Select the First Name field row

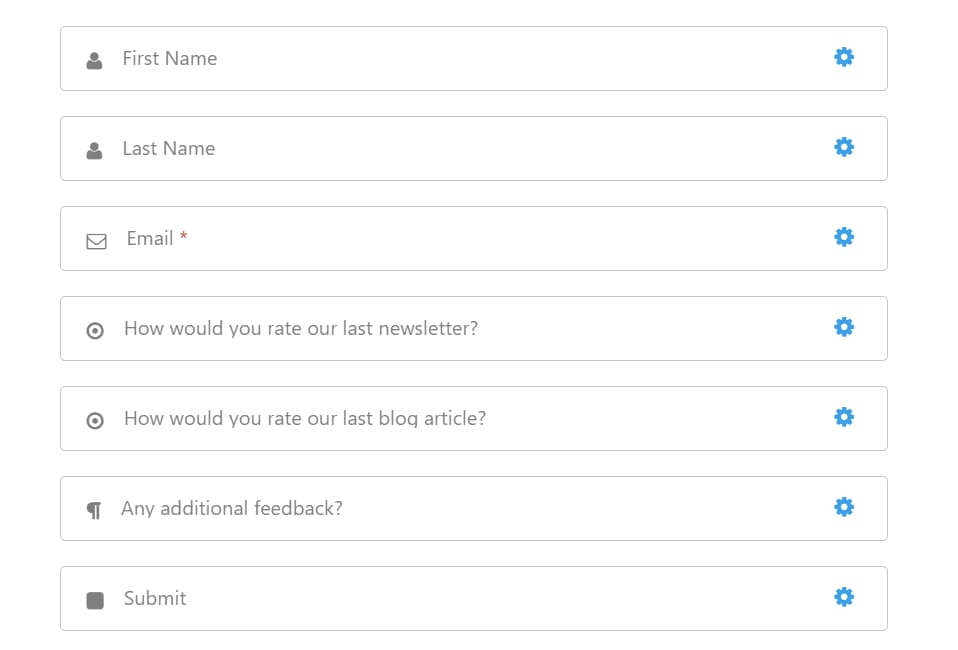474,59
